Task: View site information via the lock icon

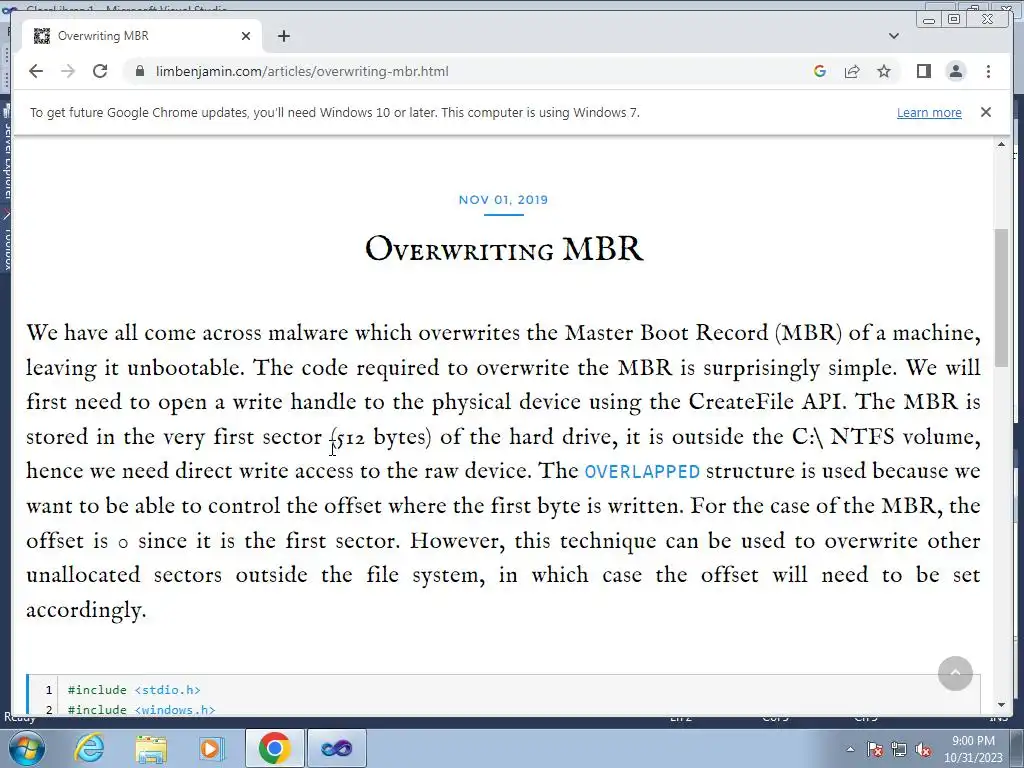Action: coord(139,71)
